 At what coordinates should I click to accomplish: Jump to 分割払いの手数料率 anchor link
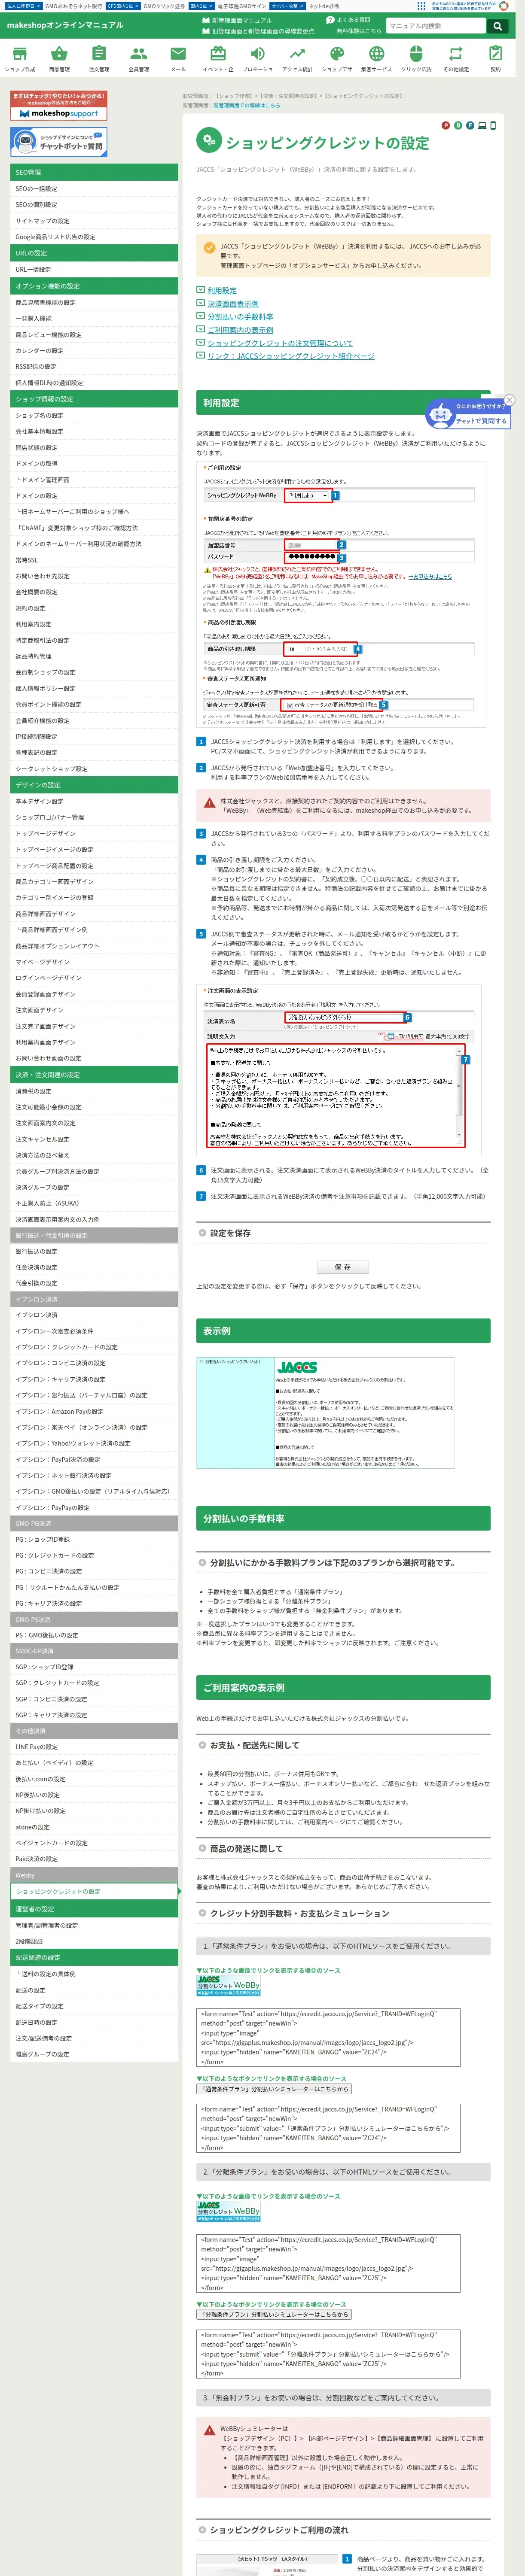pos(240,316)
